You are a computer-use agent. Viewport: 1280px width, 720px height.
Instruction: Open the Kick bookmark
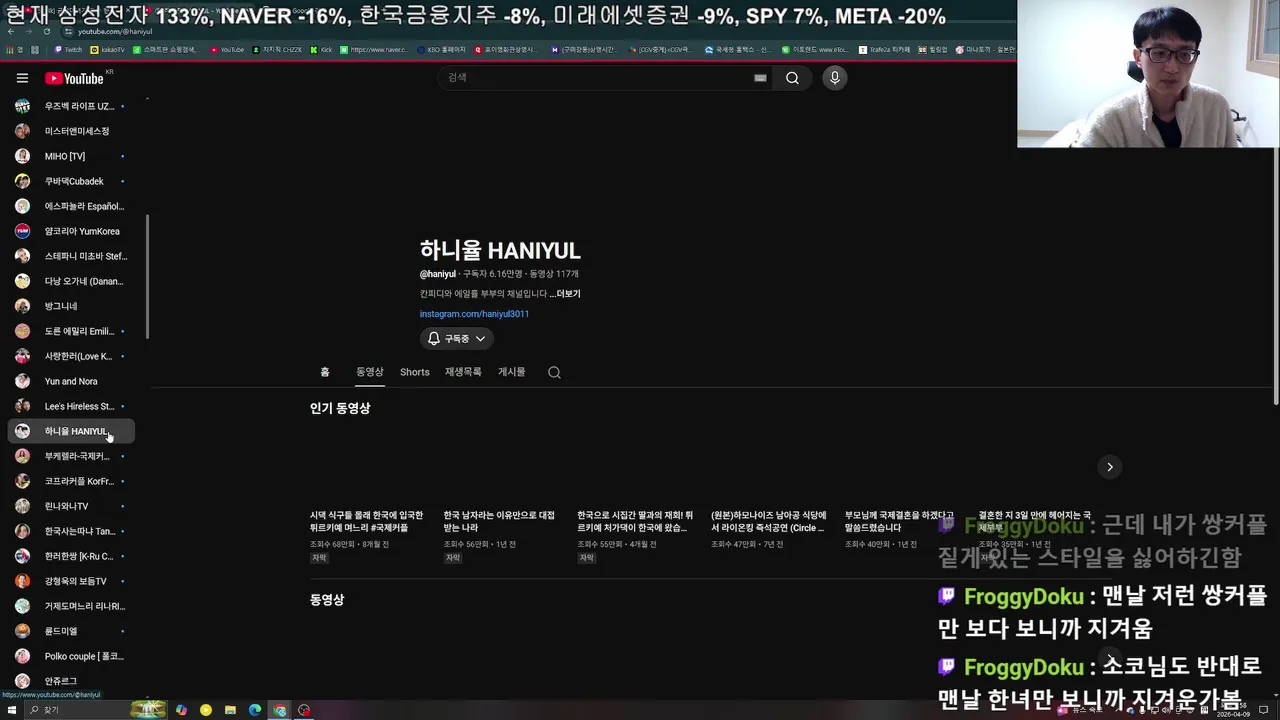(x=321, y=49)
